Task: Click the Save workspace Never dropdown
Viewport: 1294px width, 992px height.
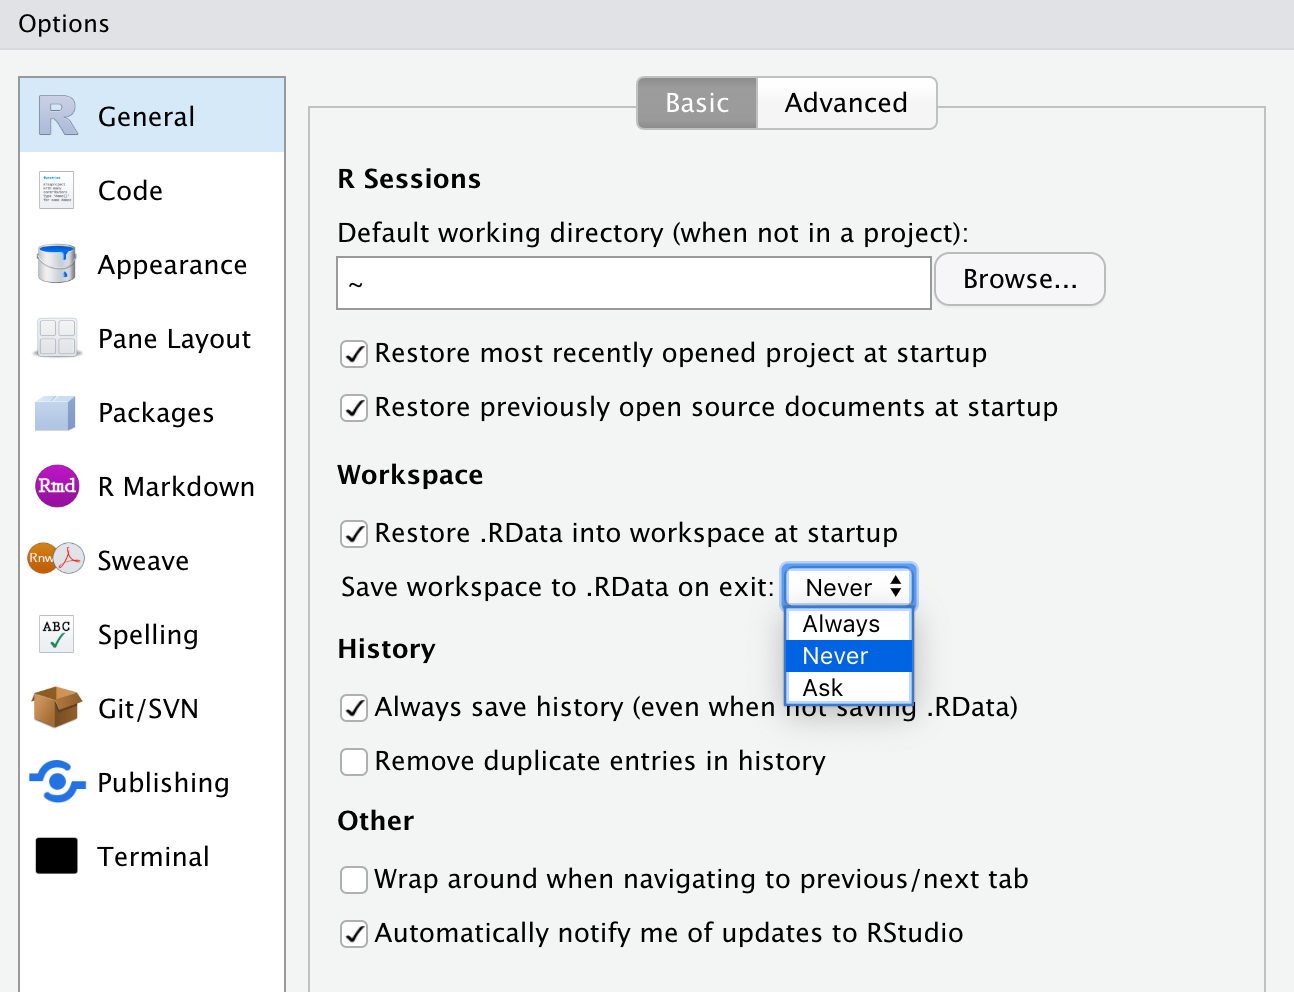Action: [848, 587]
